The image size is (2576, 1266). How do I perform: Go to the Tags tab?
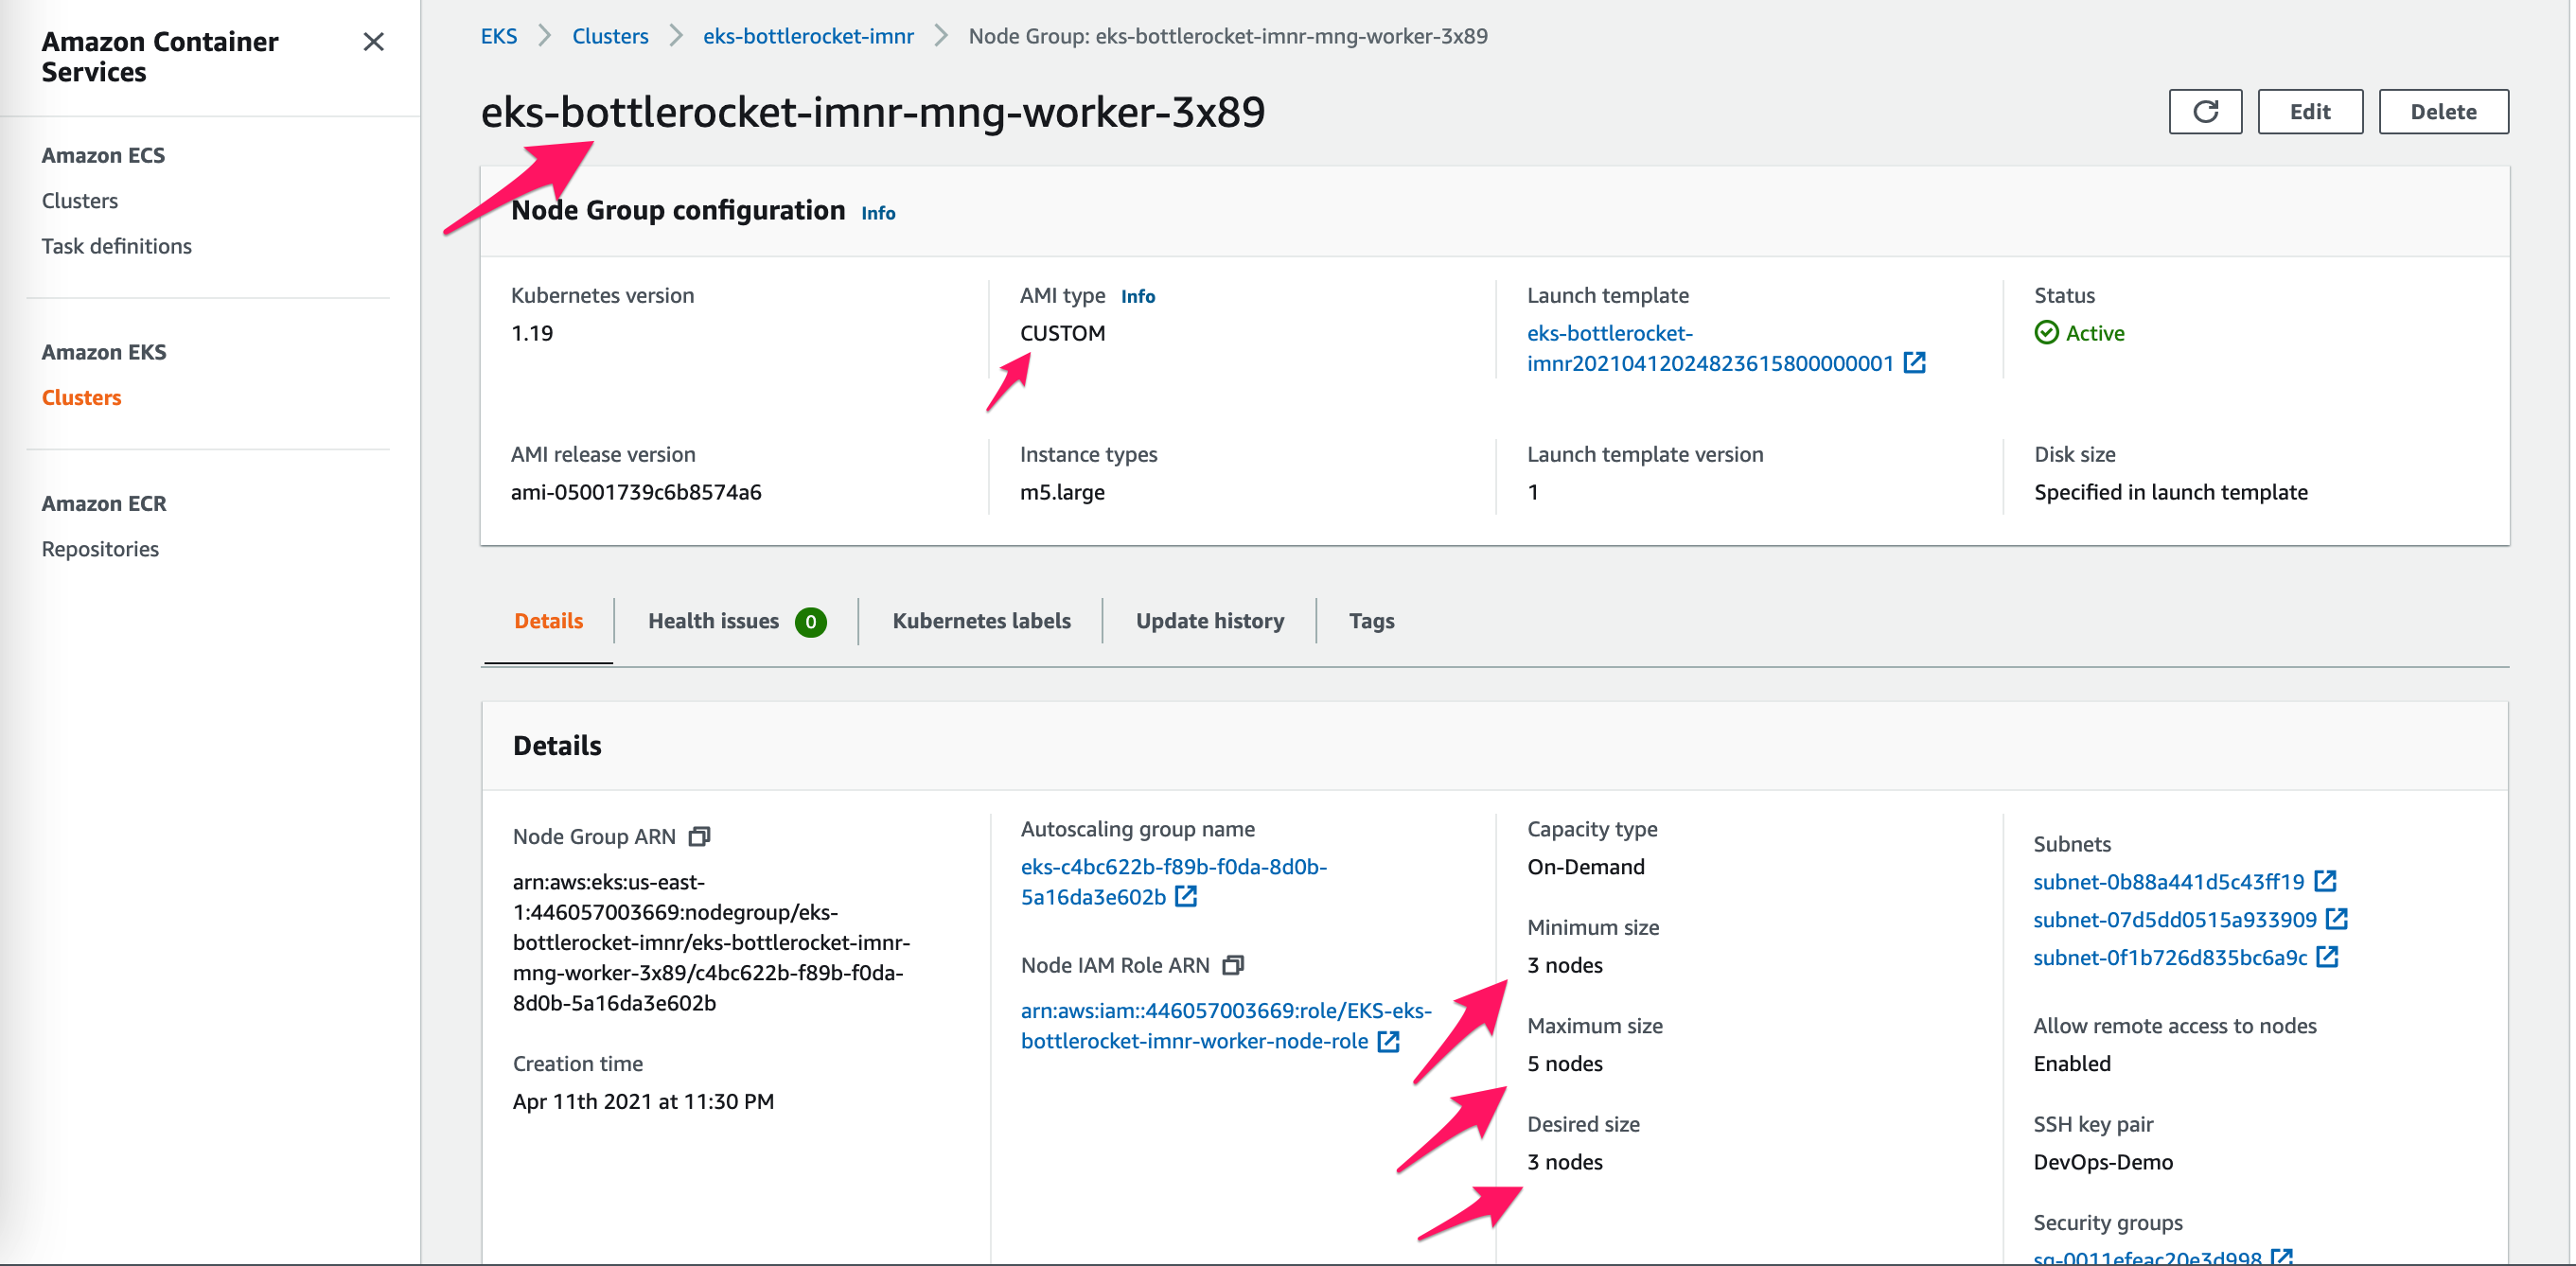tap(1371, 621)
